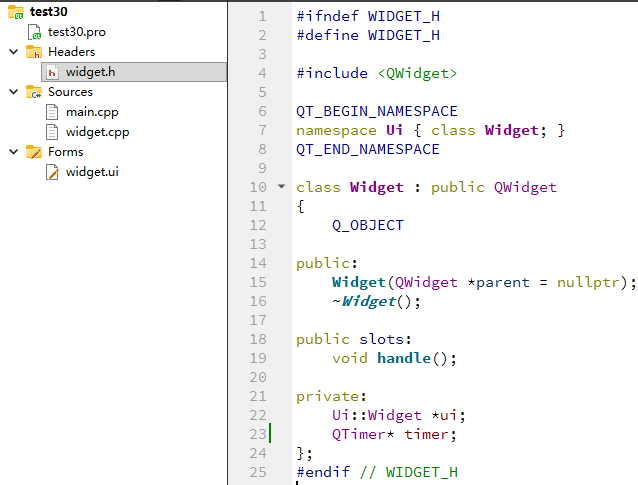Click the timer variable name
Screen dimensions: 638x485
(426, 434)
